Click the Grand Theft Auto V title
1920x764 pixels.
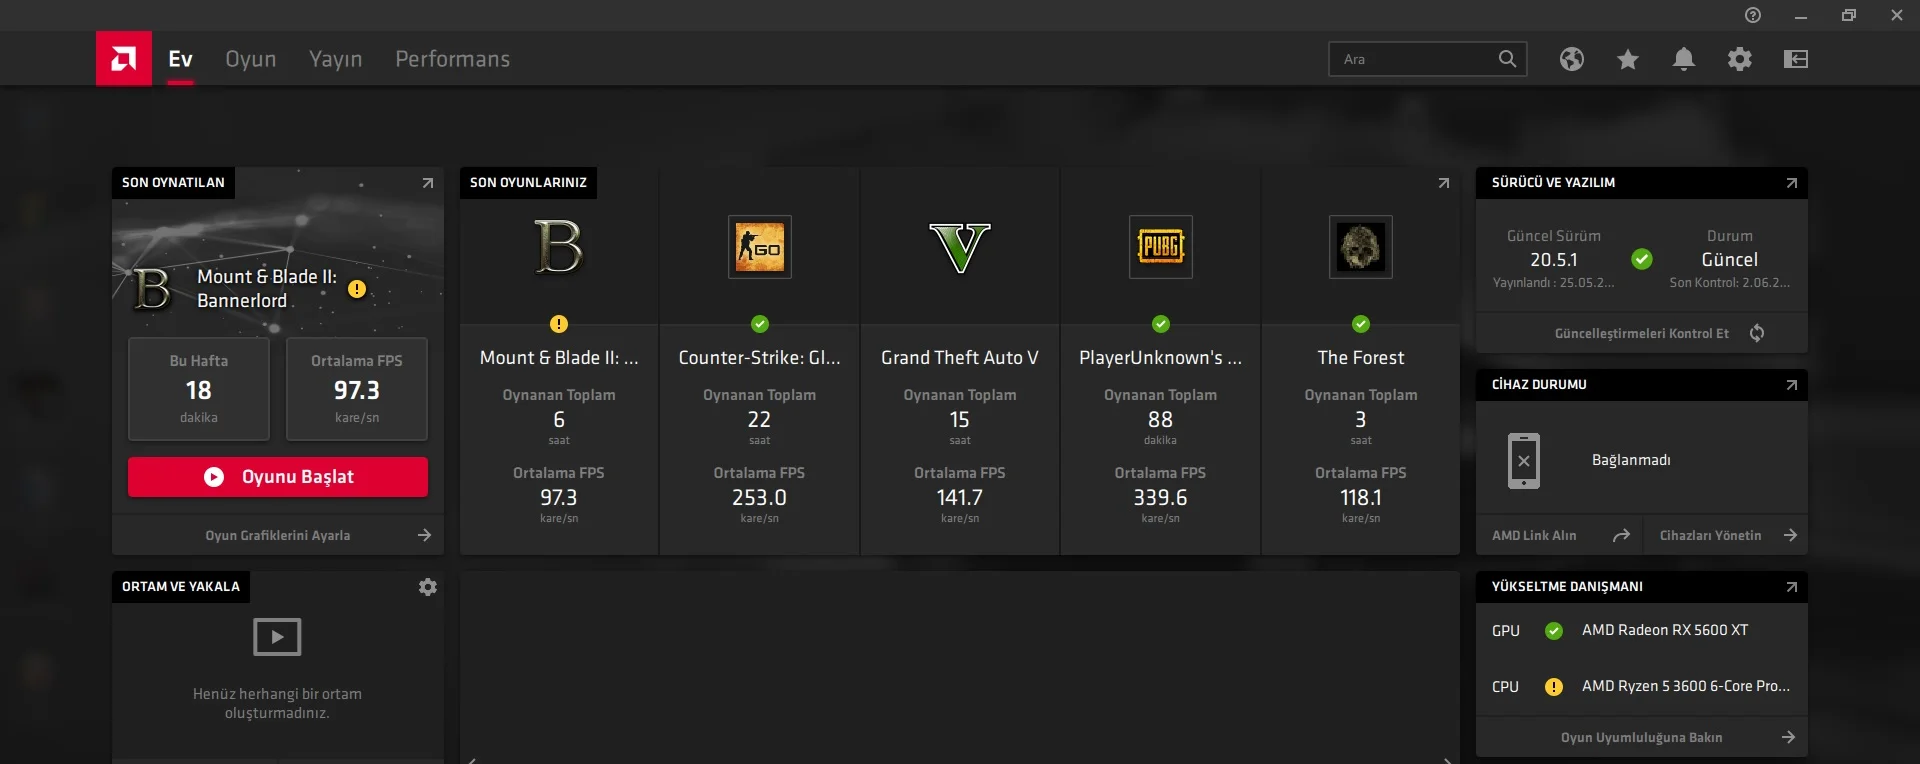960,358
